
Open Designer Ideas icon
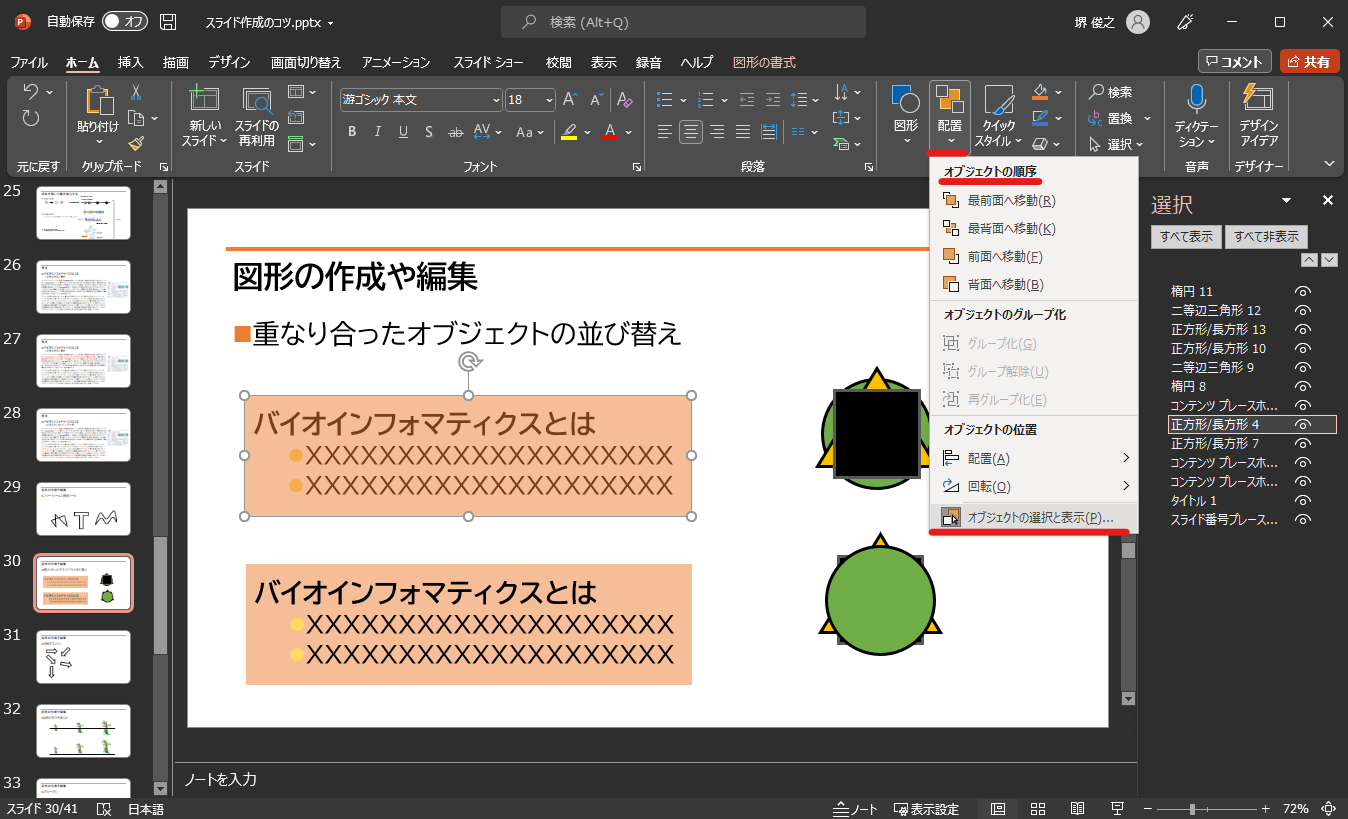click(1258, 100)
